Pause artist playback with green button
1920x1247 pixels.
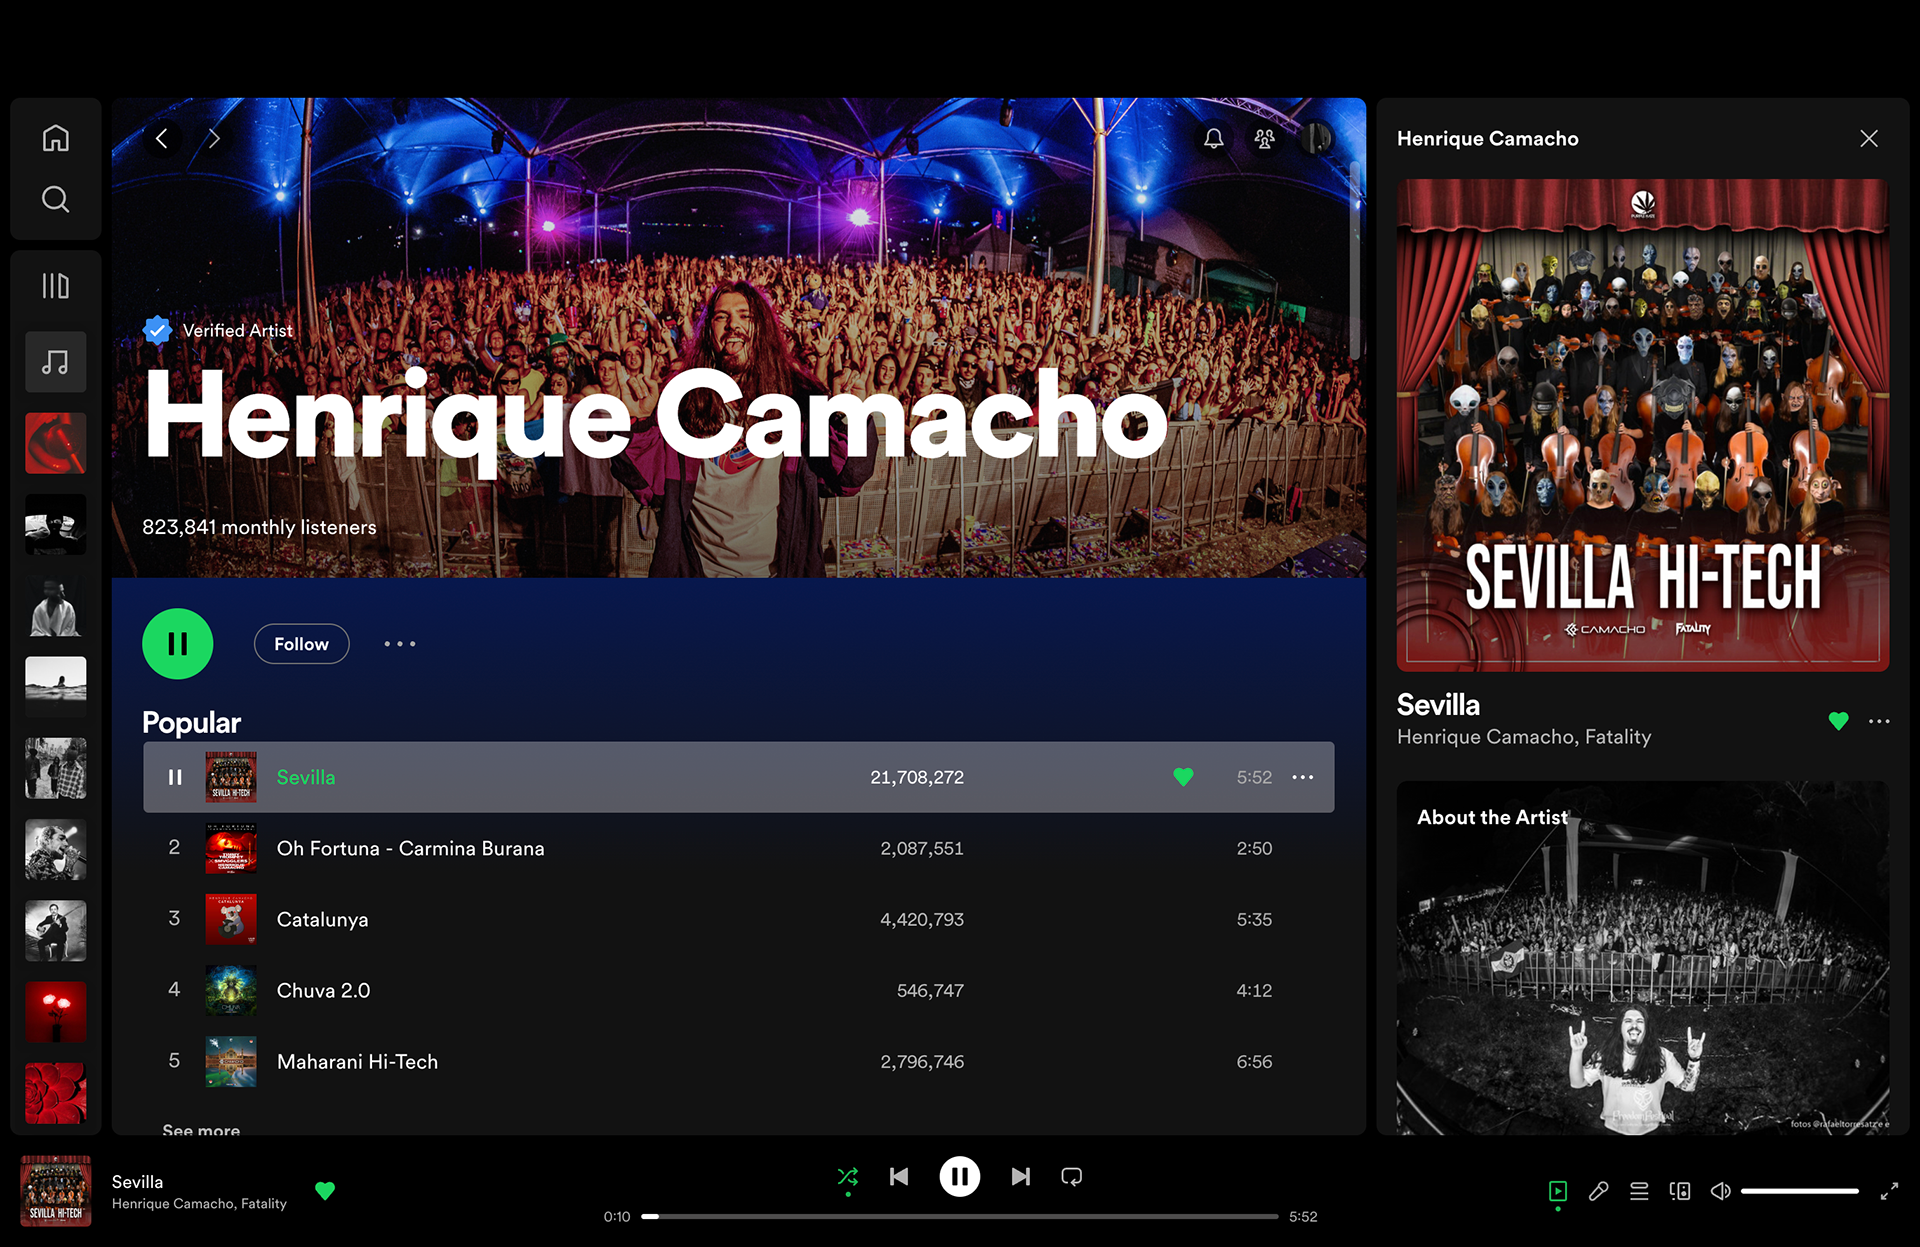(x=178, y=644)
